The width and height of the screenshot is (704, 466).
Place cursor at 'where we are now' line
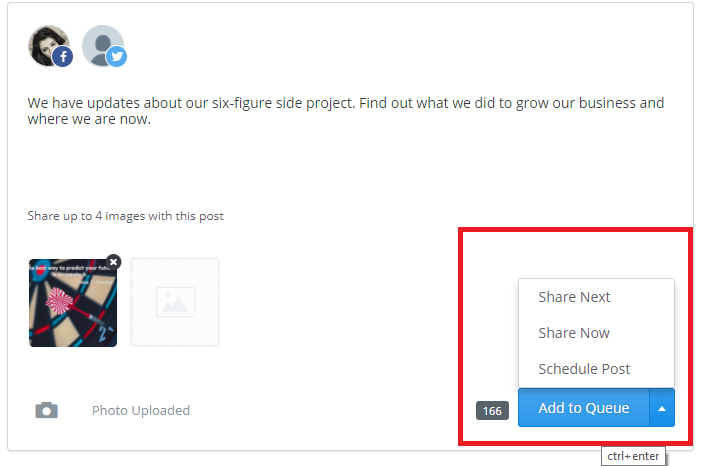[89, 120]
